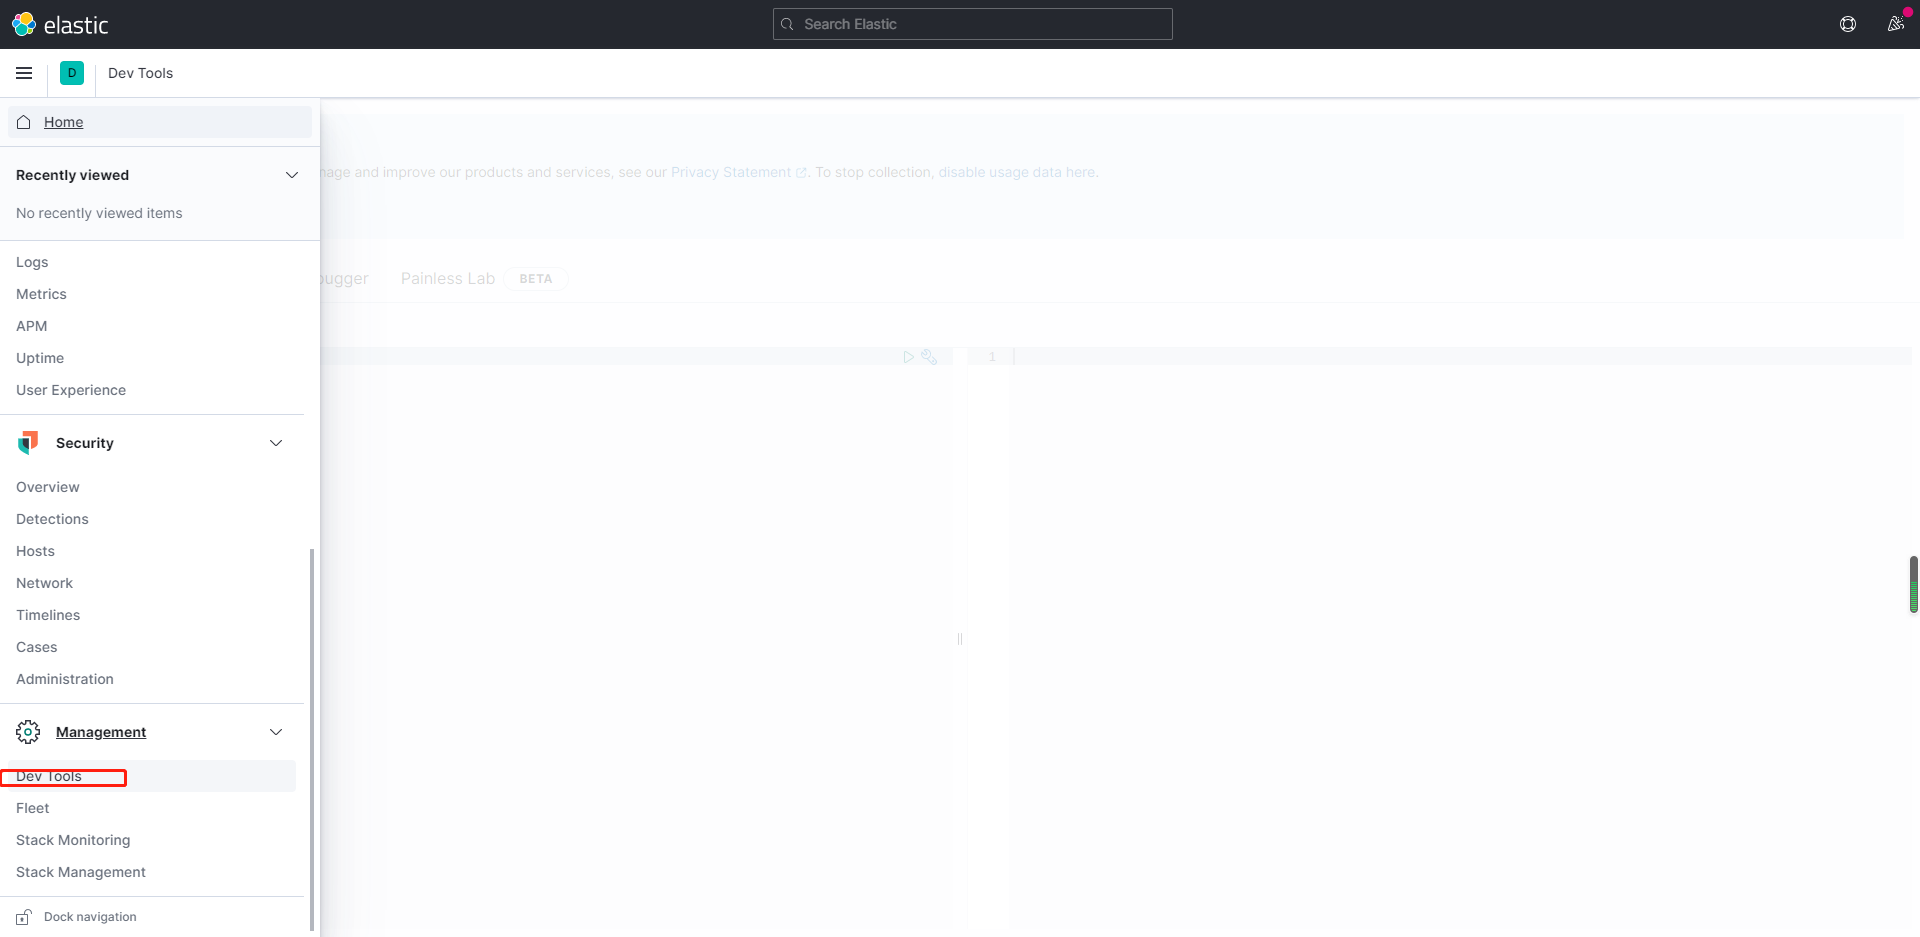
Task: Open APM in navigation
Action: 32,326
